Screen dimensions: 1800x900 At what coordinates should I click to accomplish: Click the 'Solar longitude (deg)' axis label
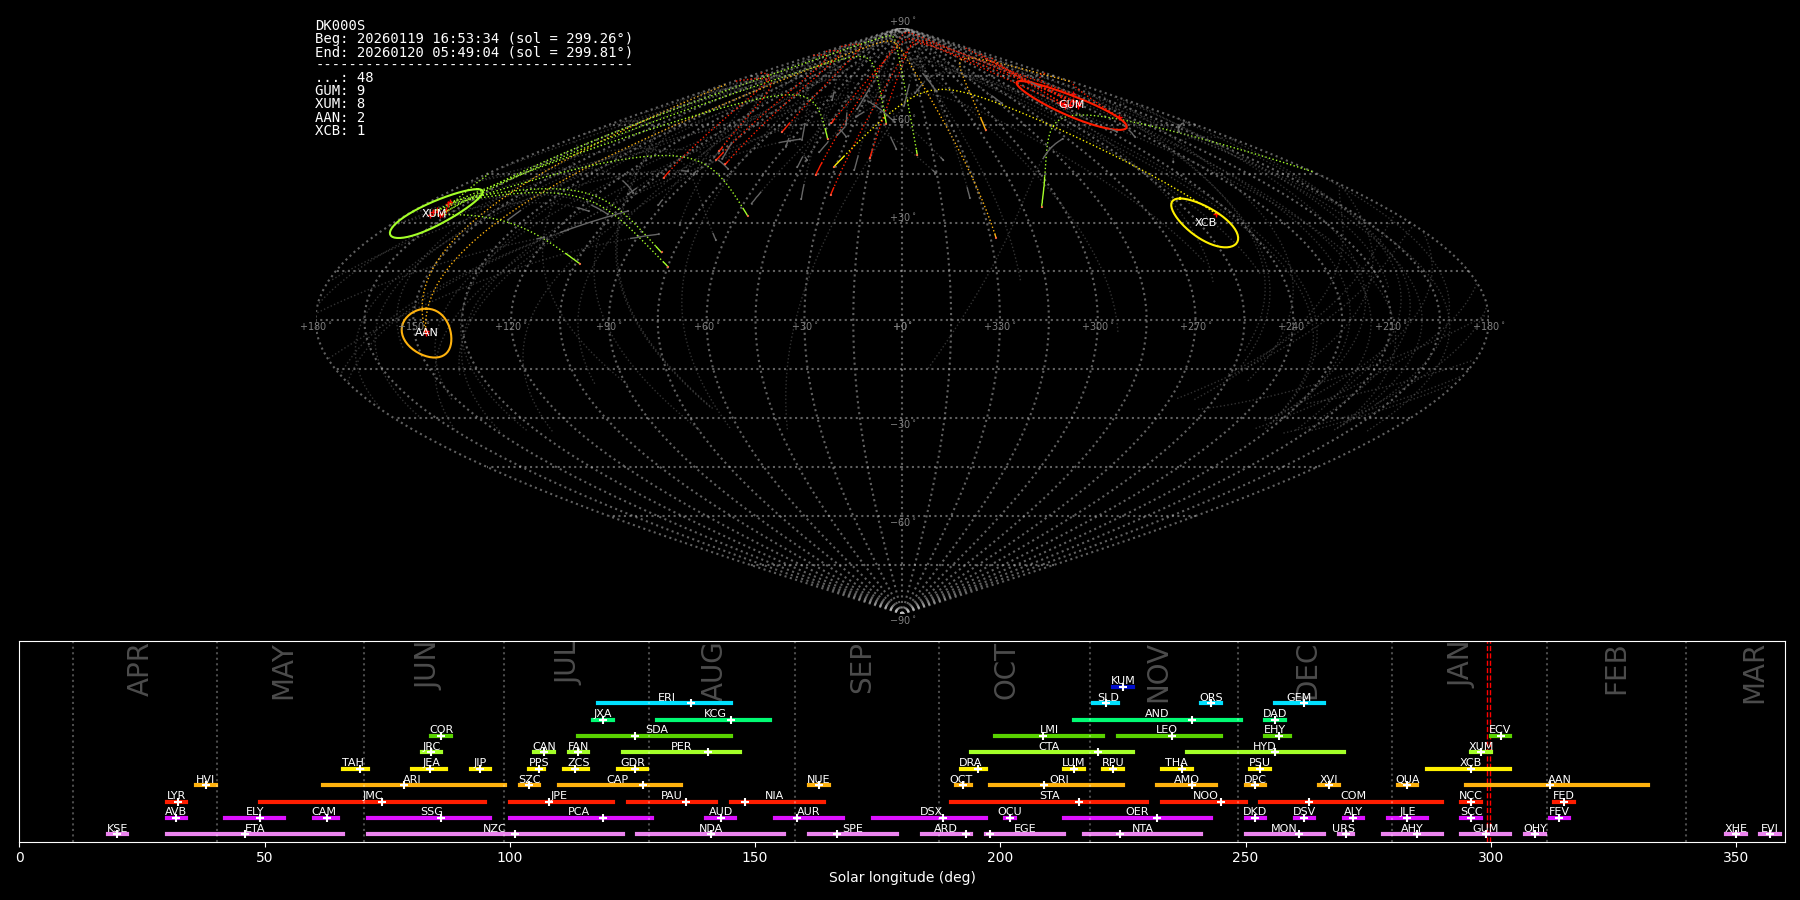(901, 878)
